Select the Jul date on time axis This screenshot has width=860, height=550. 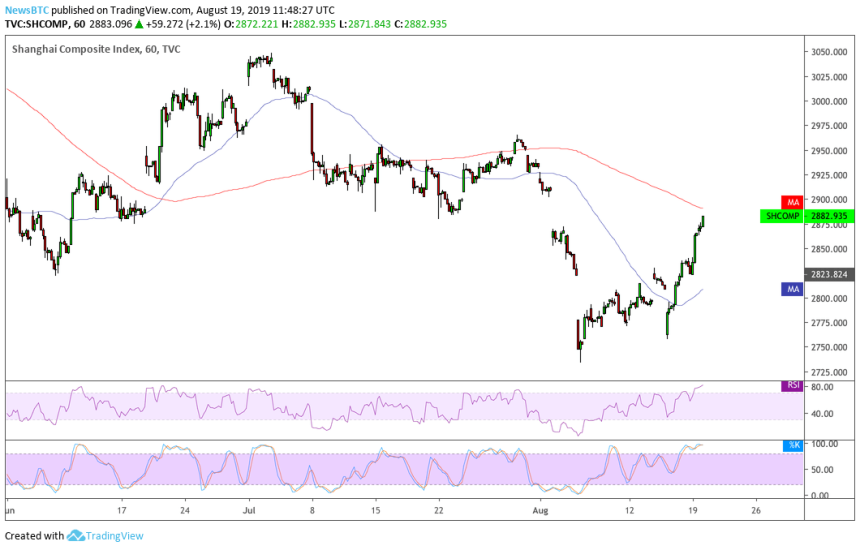click(x=247, y=509)
